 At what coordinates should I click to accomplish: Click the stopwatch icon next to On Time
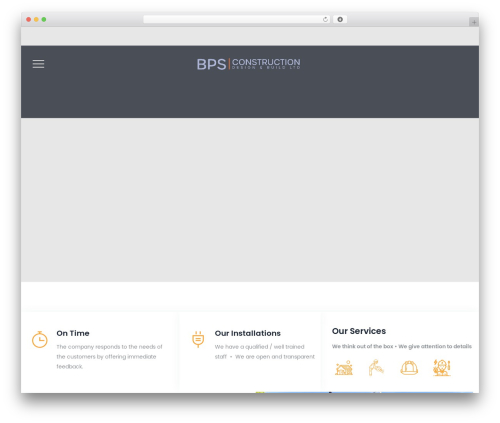tap(40, 339)
